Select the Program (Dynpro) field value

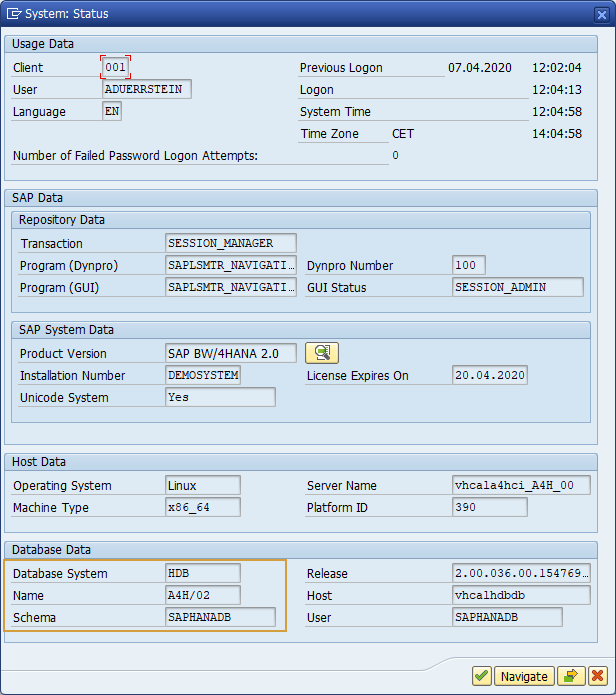coord(231,265)
